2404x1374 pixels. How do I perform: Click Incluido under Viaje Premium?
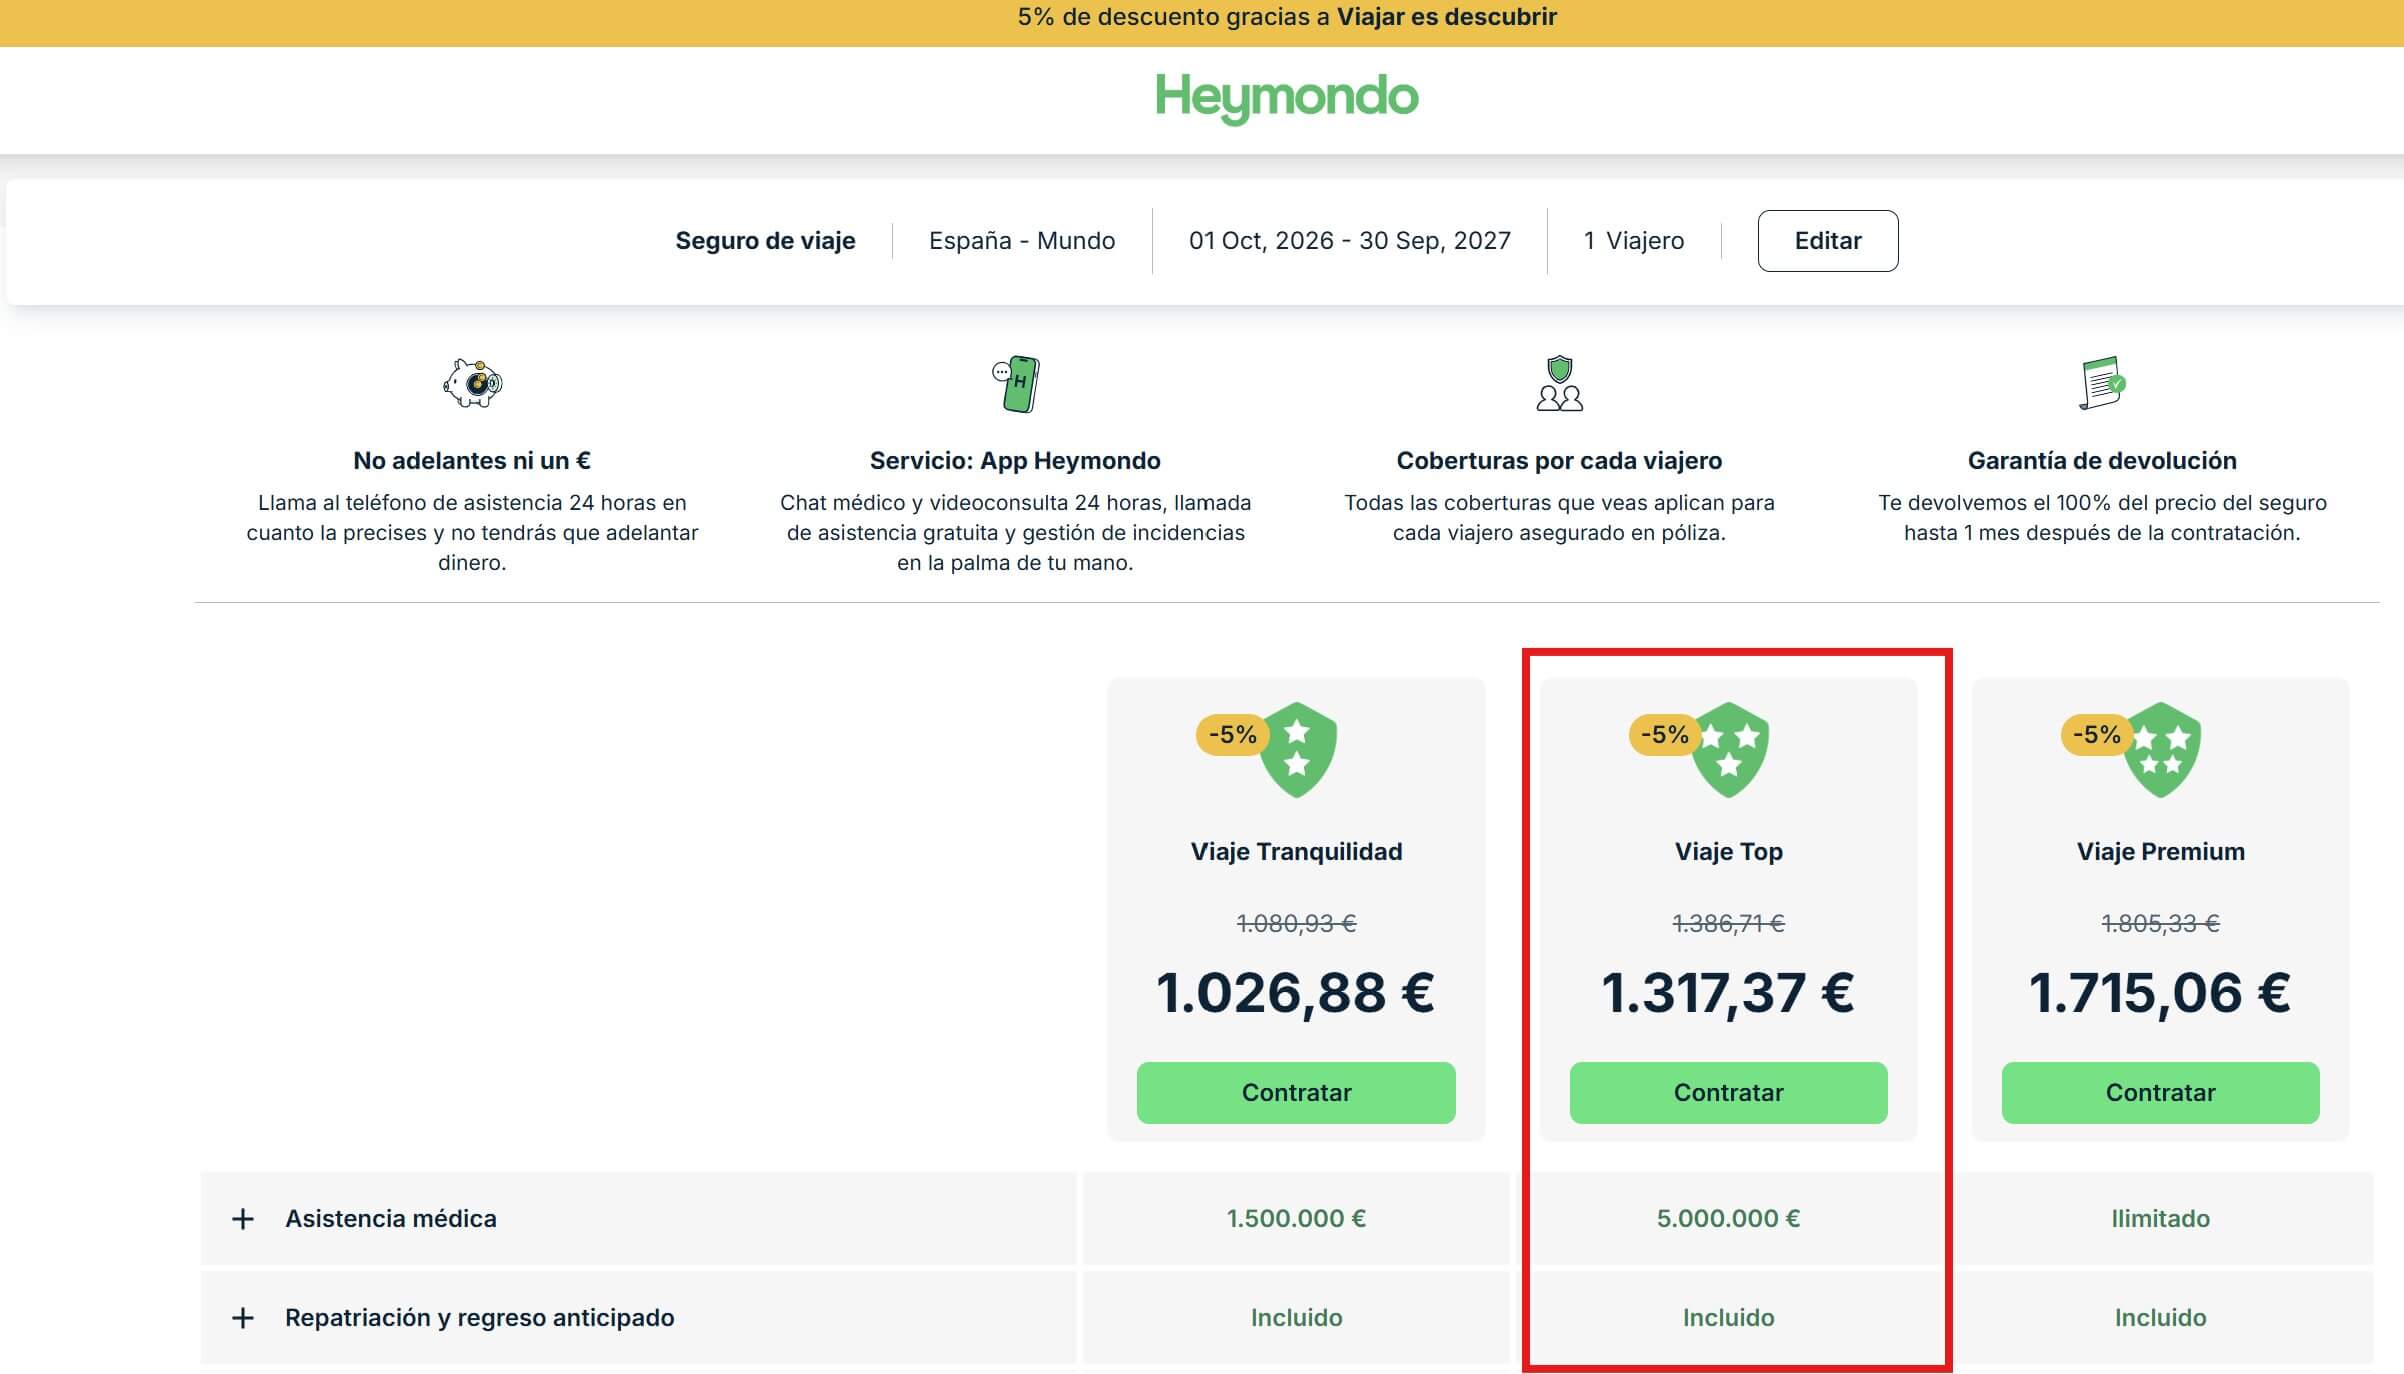pos(2161,1318)
